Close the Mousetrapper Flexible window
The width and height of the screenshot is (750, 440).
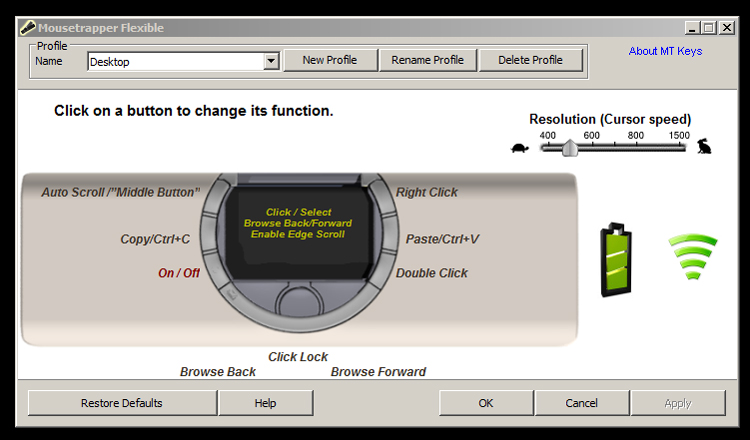(x=727, y=28)
